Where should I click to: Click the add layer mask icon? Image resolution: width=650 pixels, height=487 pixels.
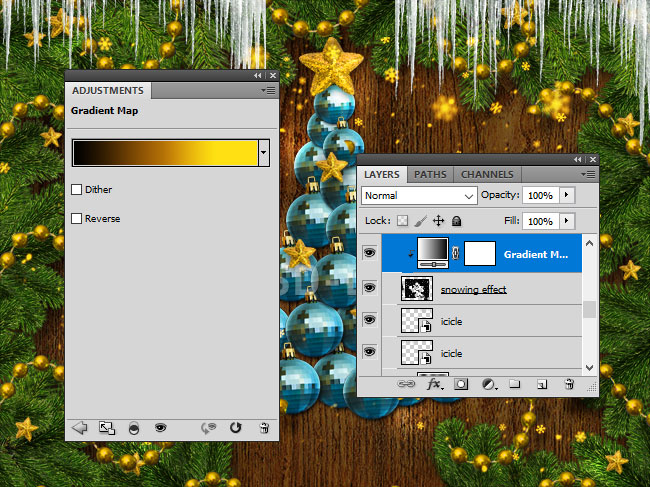click(461, 383)
